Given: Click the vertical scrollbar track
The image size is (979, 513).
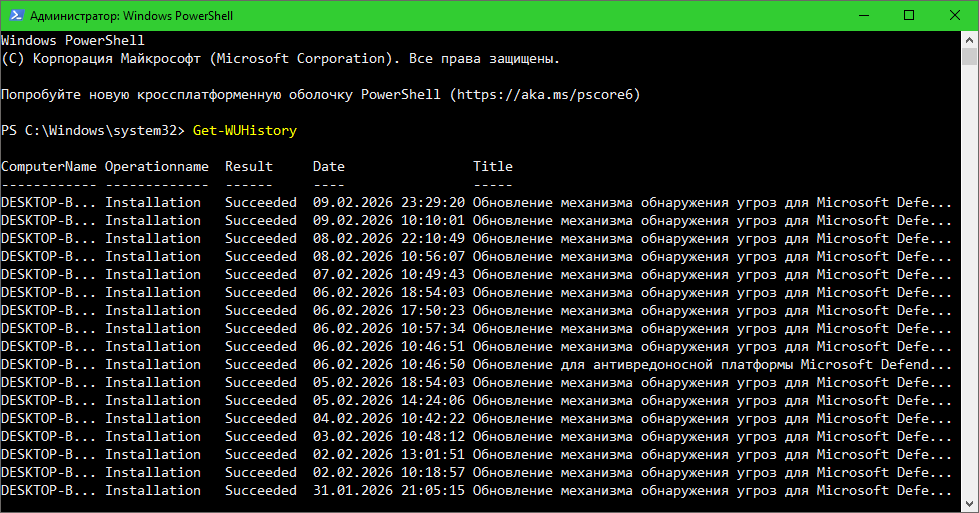Looking at the screenshot, I should [x=970, y=300].
